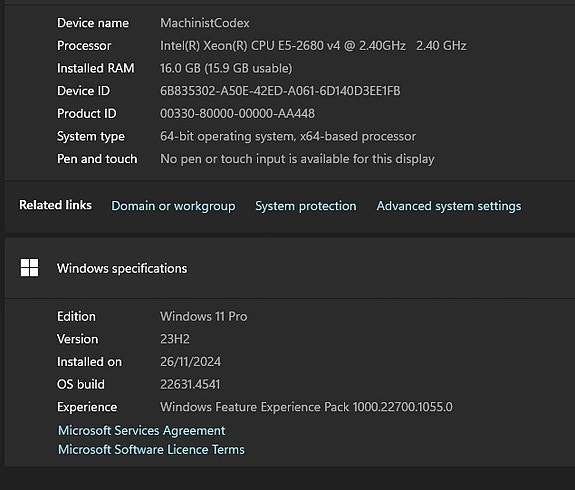Click the Device ID label

click(x=83, y=91)
